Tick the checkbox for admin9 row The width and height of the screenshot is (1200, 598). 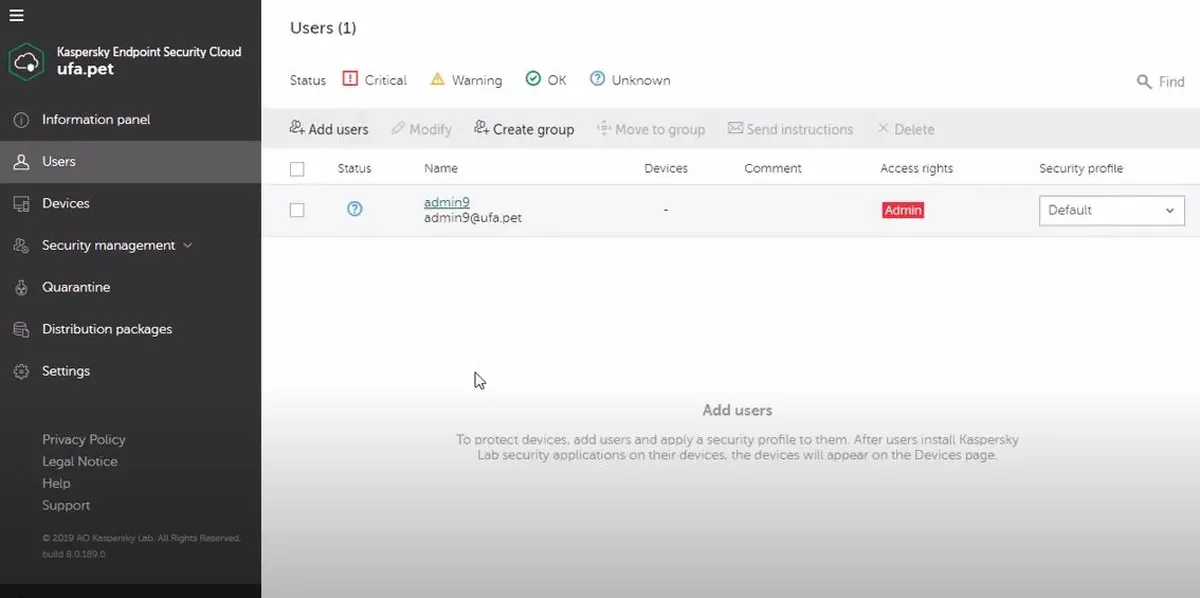click(297, 210)
